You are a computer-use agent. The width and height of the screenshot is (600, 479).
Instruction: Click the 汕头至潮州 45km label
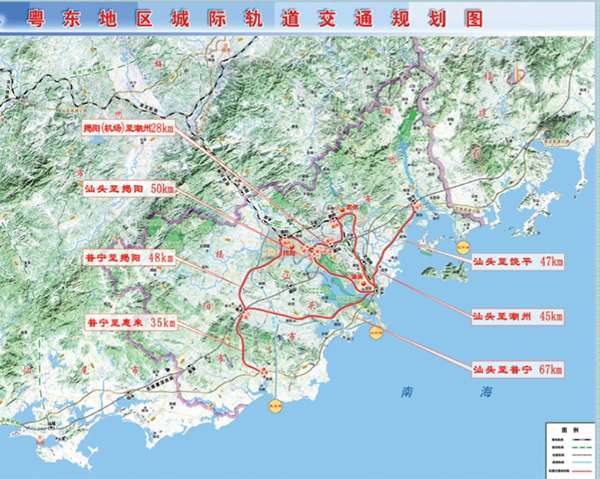[518, 316]
